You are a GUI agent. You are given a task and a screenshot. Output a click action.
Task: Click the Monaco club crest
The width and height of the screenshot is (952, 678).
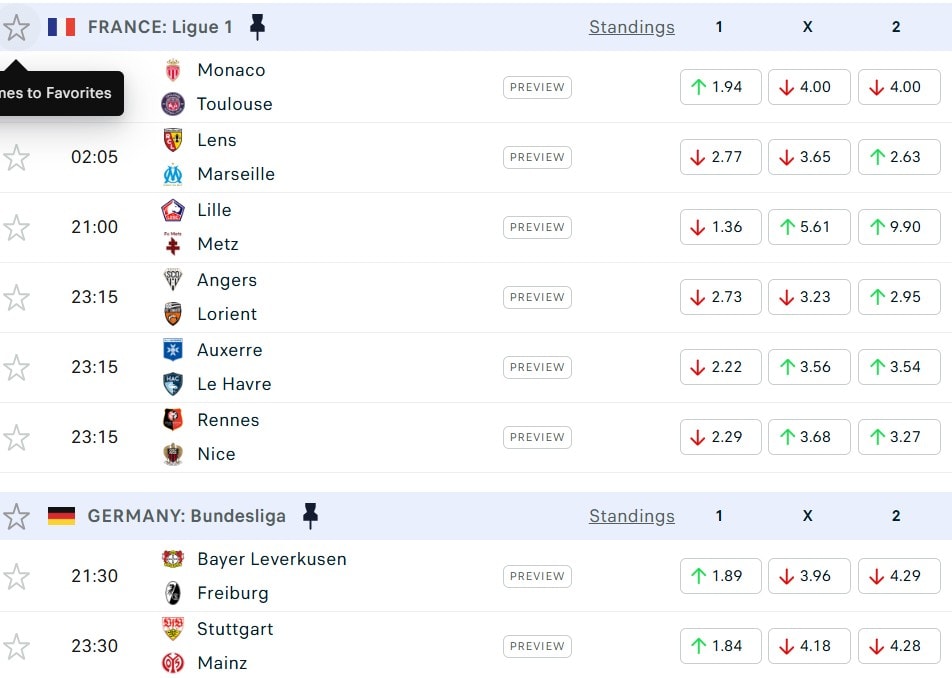coord(173,70)
